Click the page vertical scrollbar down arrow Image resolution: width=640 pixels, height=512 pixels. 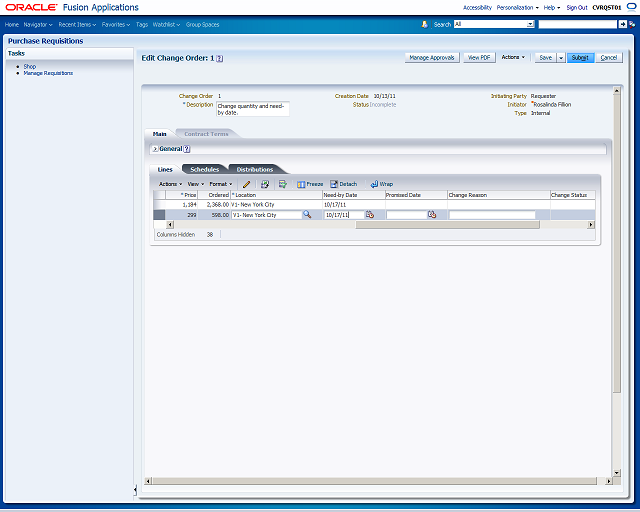(x=617, y=473)
